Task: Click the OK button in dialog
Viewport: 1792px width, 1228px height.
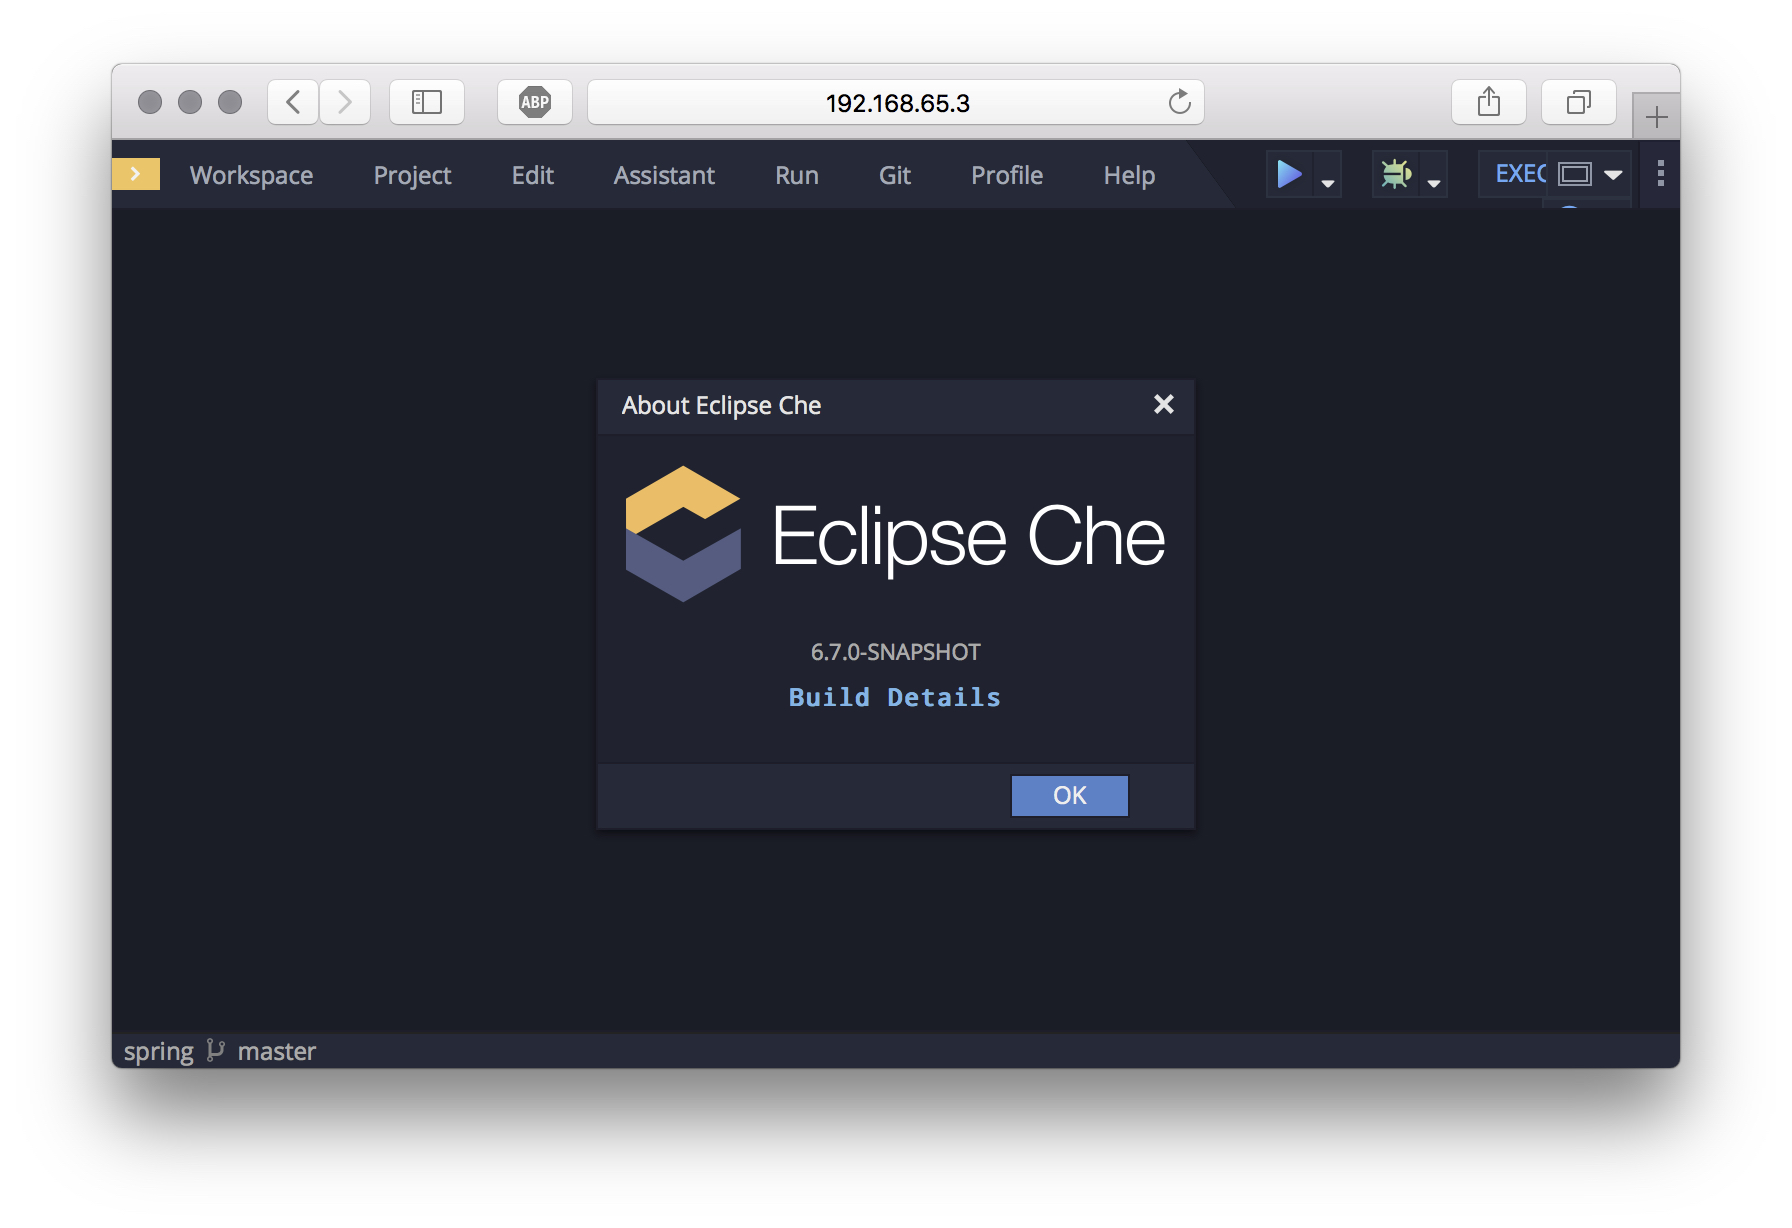Action: pos(1070,795)
